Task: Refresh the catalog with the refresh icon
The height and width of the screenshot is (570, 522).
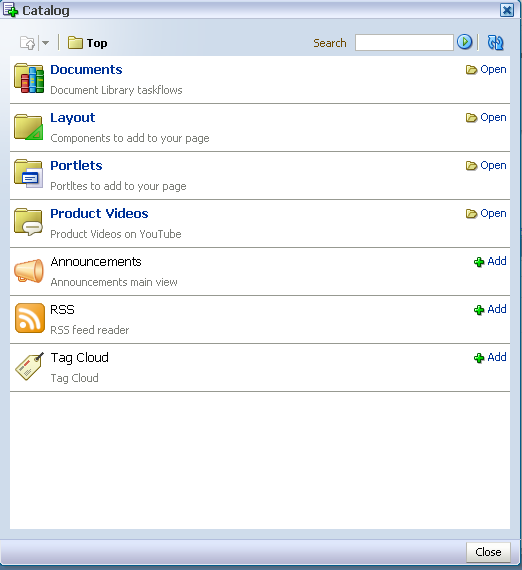Action: (x=495, y=43)
